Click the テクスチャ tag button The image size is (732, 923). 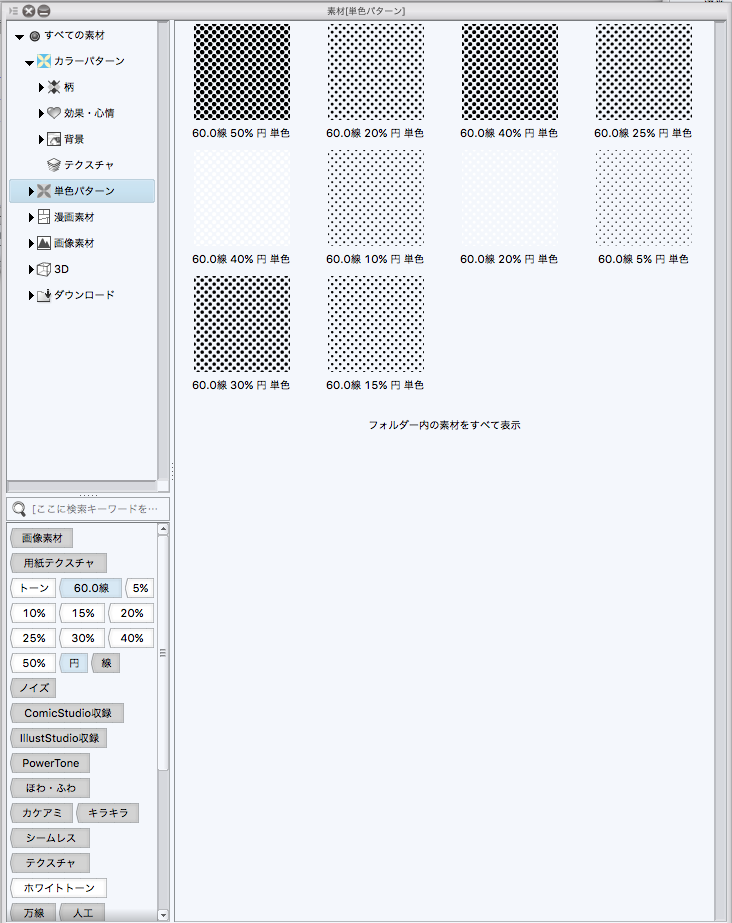[x=50, y=863]
